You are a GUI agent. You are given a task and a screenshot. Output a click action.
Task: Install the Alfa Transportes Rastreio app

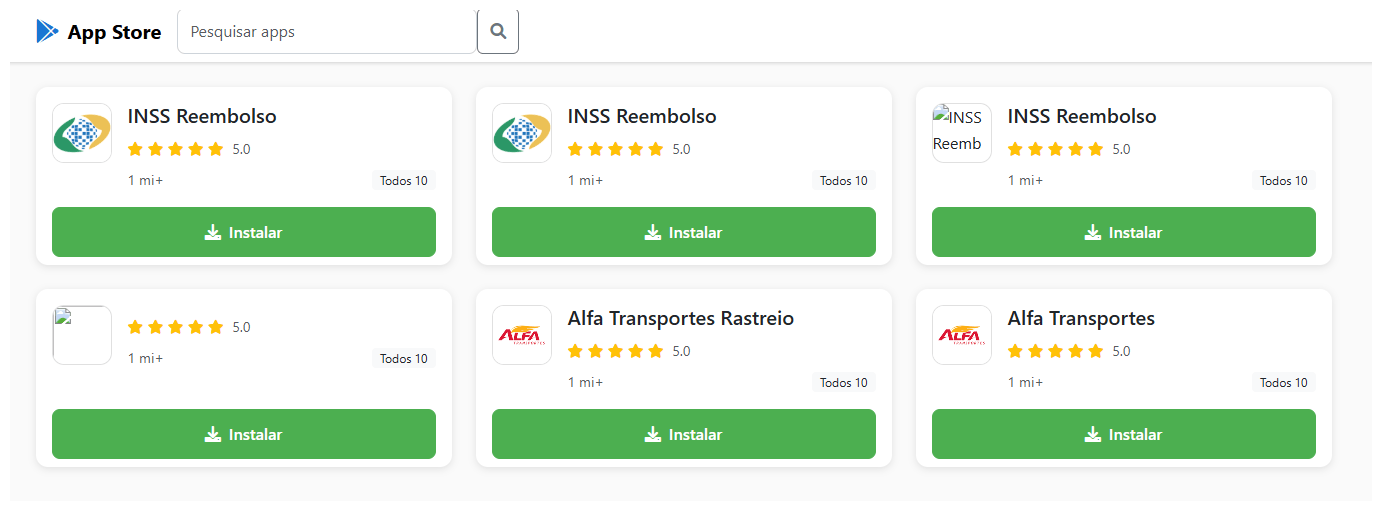(x=683, y=434)
